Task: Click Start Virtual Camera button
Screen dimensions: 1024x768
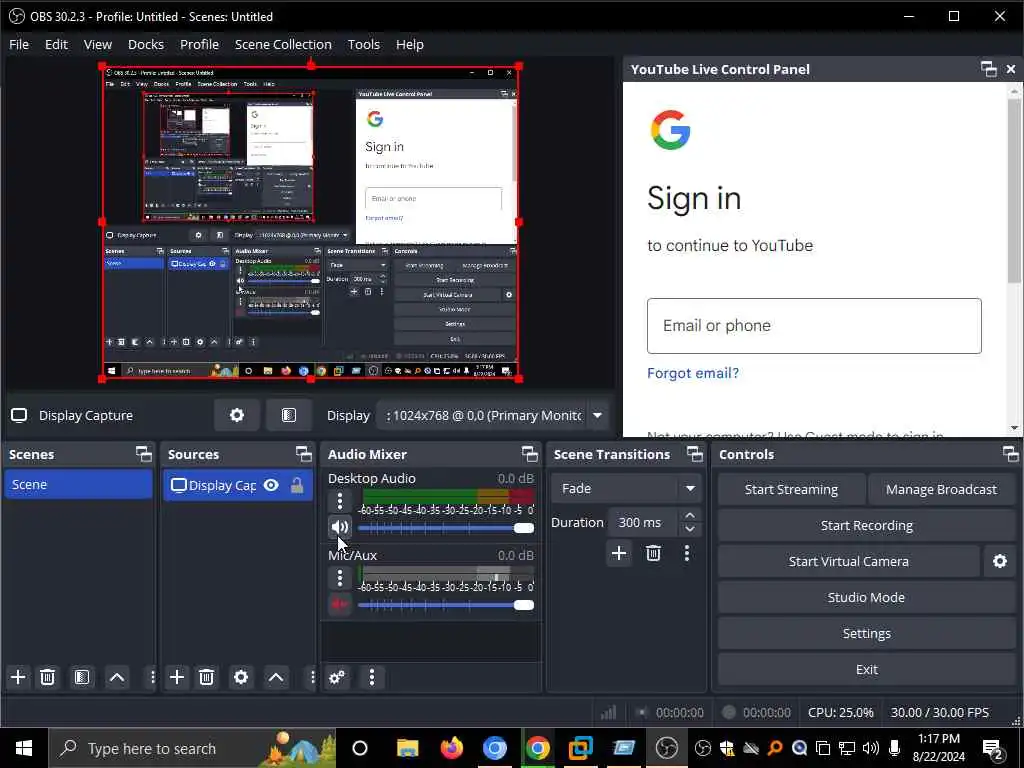Action: coord(848,561)
